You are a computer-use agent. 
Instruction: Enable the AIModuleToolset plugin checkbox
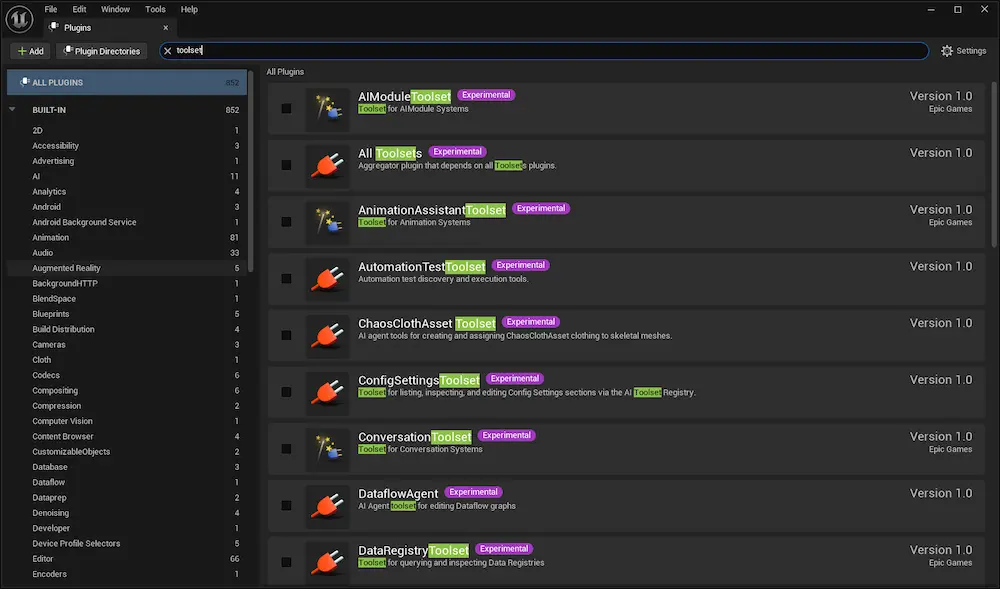286,109
